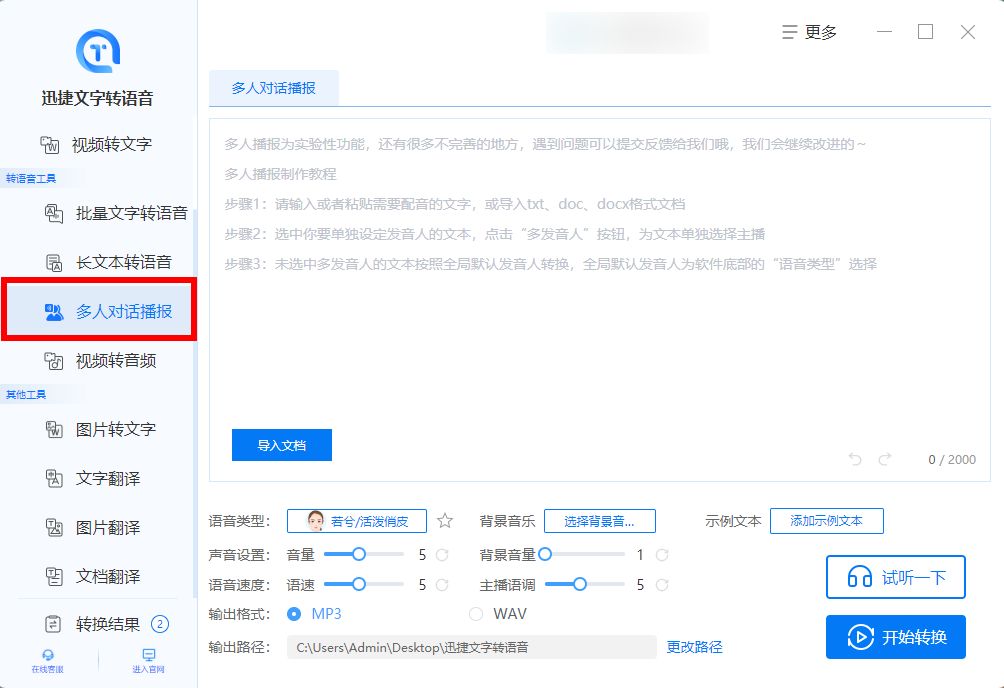Switch to the 多人对话播报 tab

coord(273,88)
